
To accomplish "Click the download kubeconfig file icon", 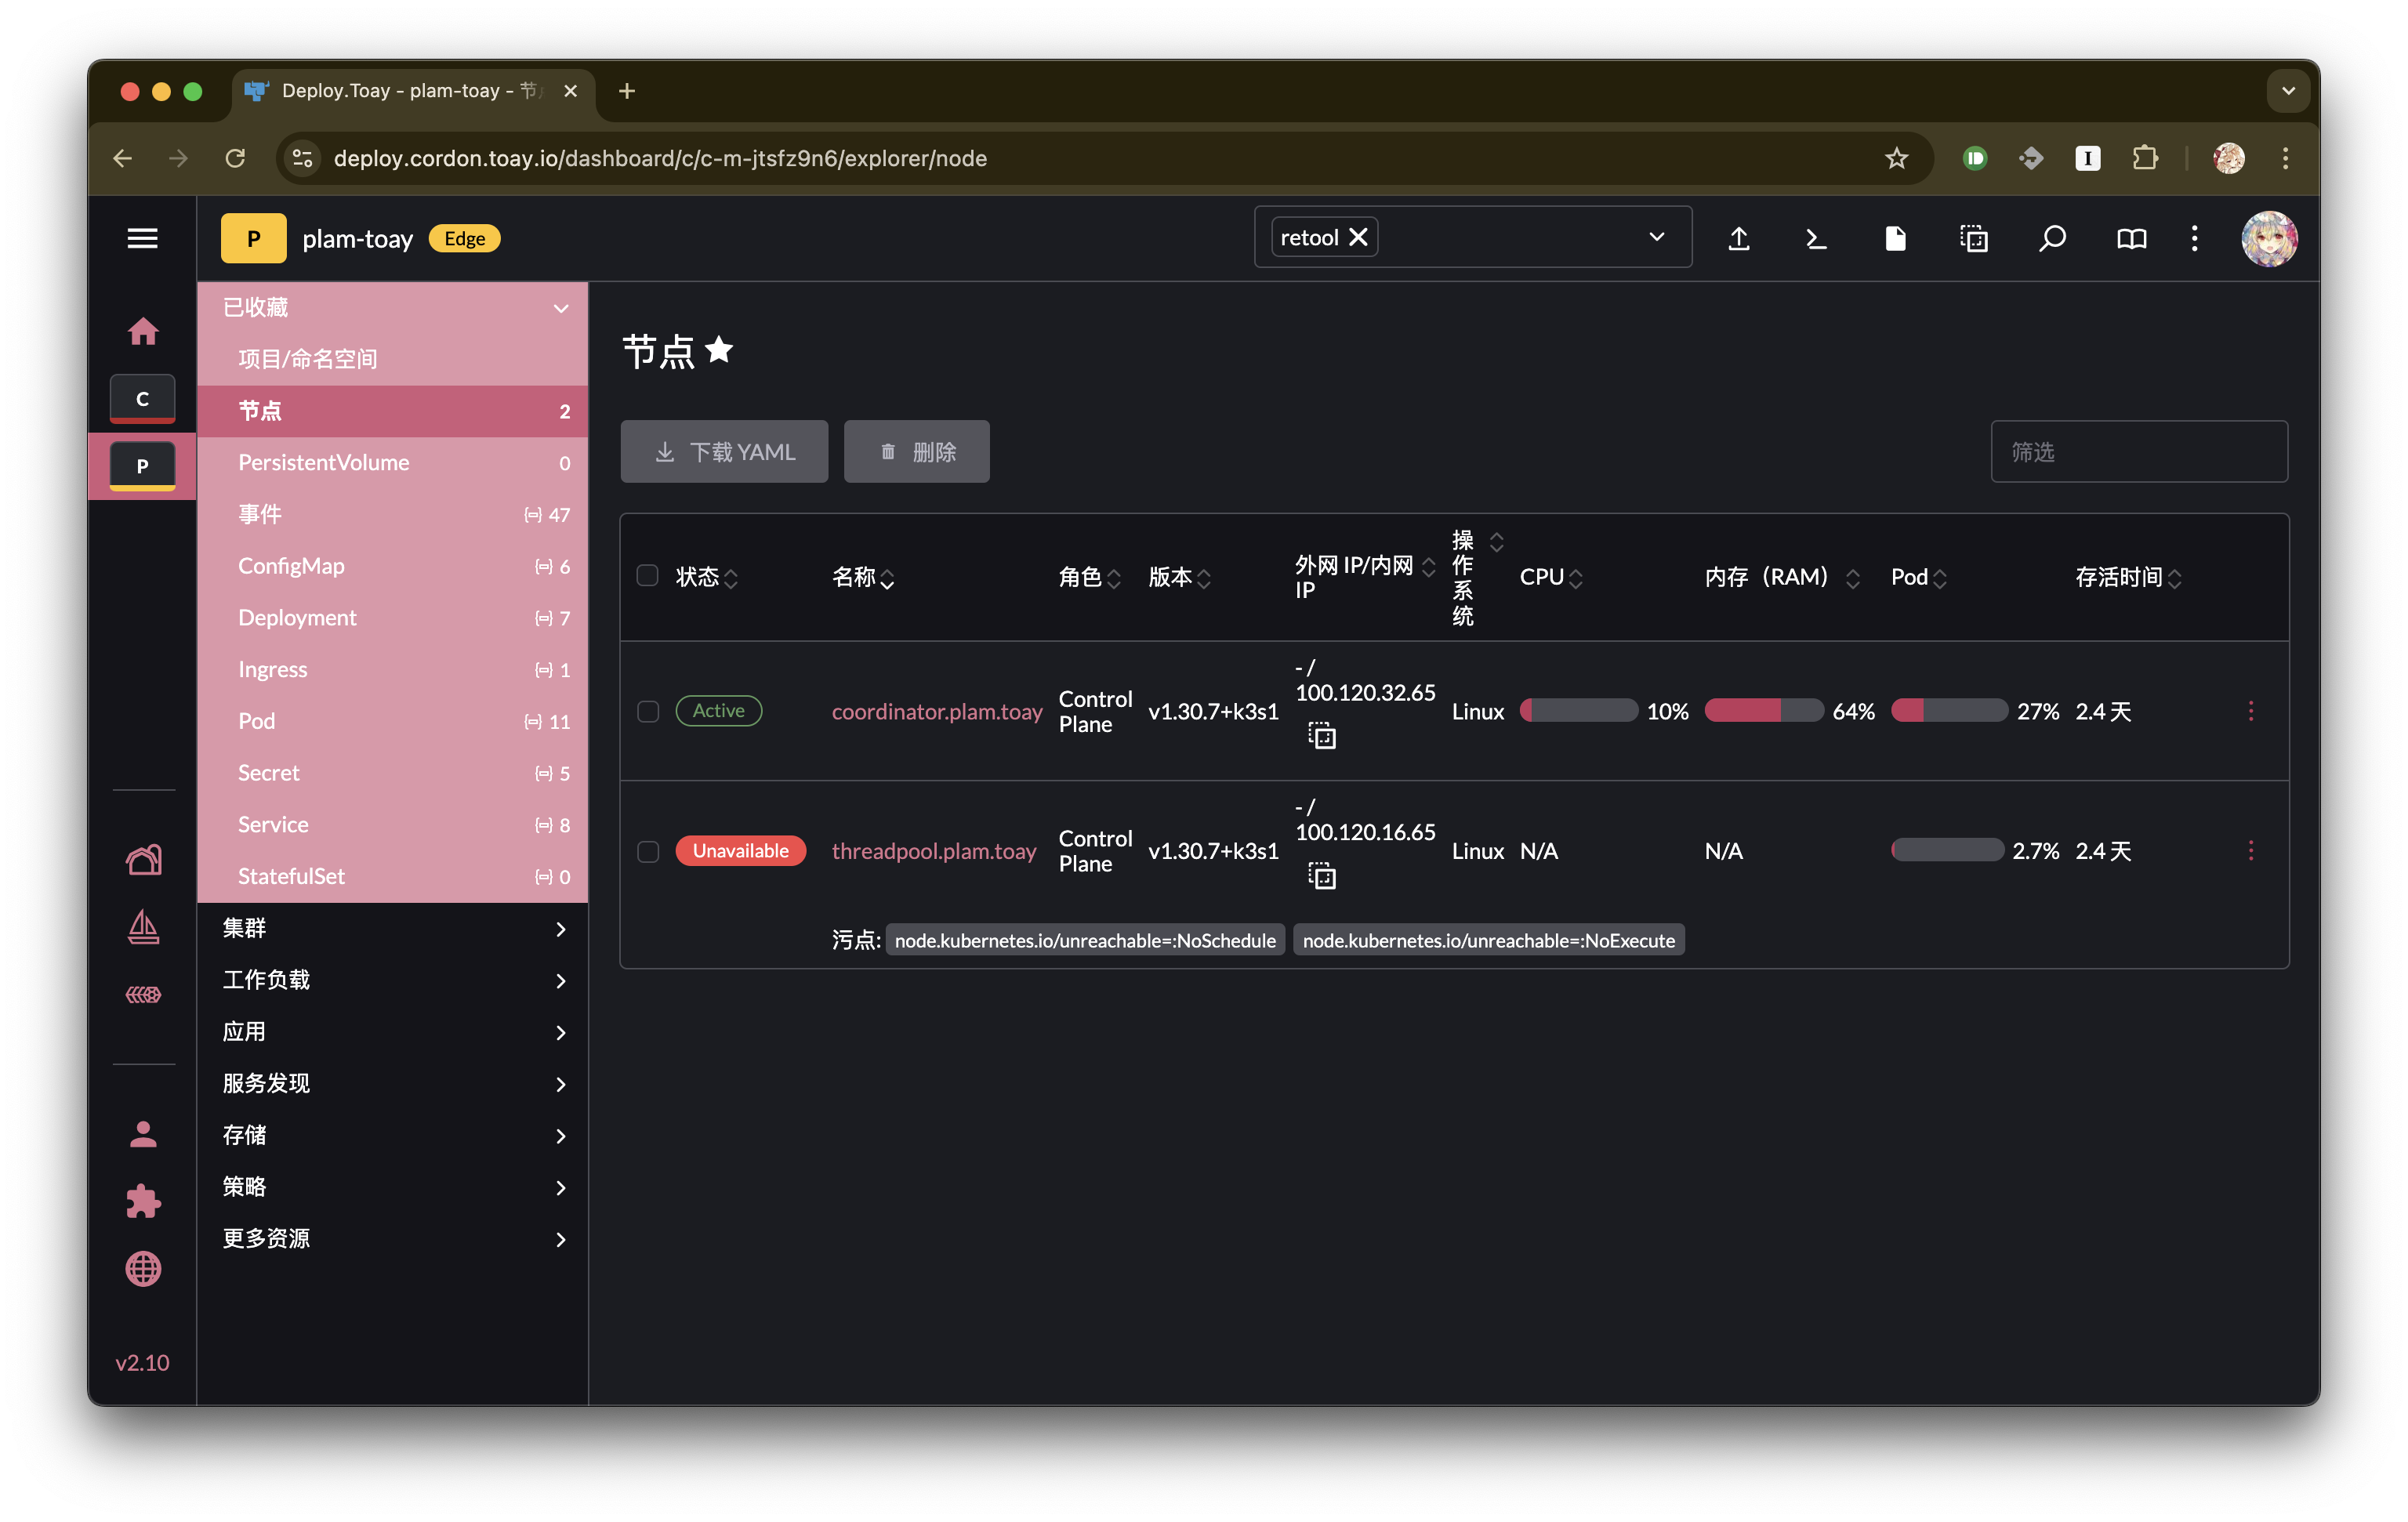I will [1895, 238].
